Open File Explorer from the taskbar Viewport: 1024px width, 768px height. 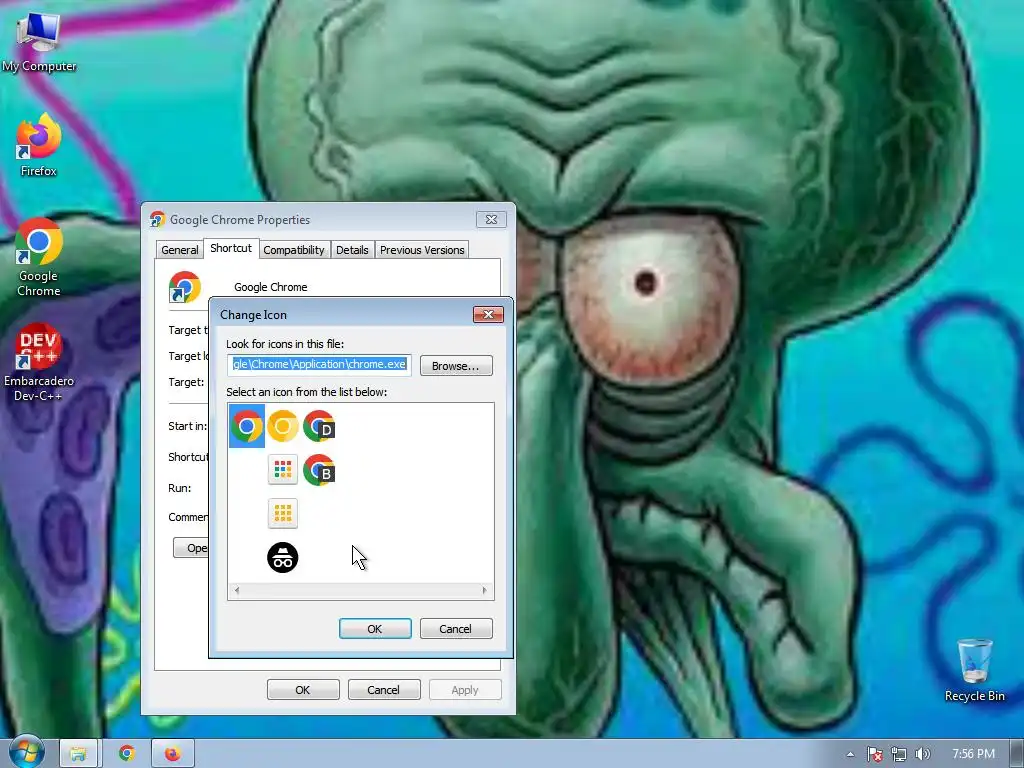78,754
